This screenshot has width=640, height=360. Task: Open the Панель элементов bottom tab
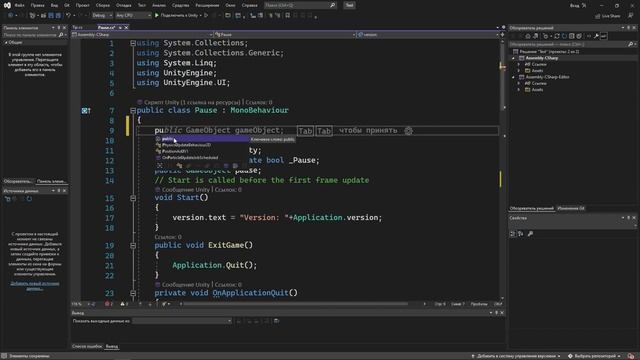tap(51, 181)
